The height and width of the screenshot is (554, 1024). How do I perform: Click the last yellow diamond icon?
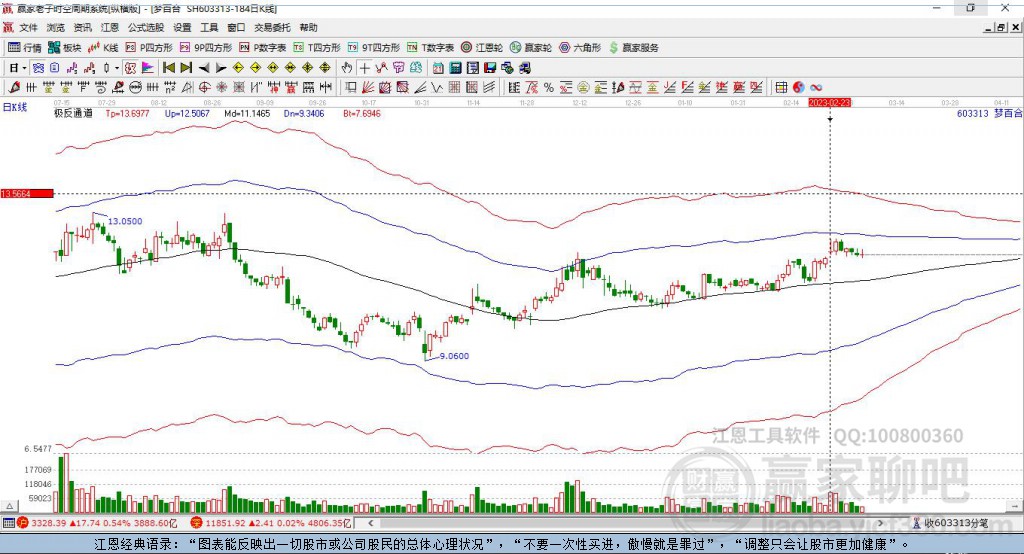325,68
